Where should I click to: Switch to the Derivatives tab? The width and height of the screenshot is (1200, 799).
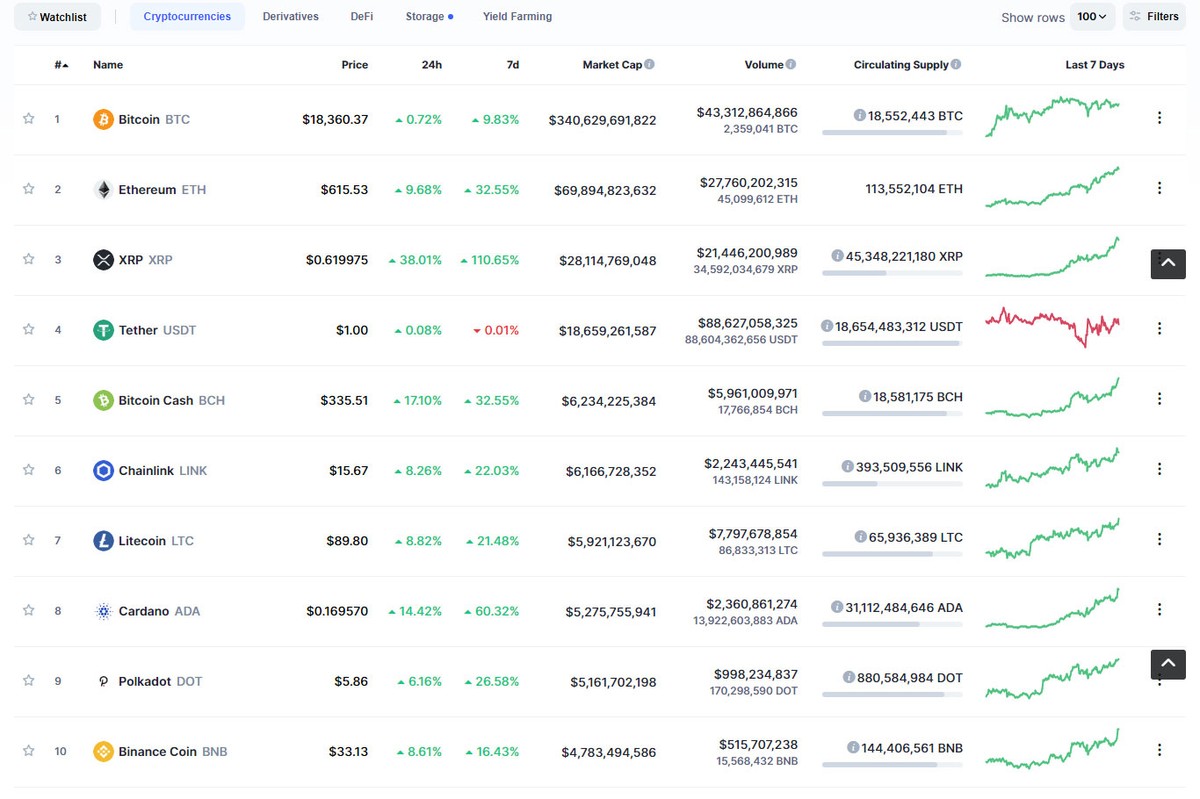290,16
